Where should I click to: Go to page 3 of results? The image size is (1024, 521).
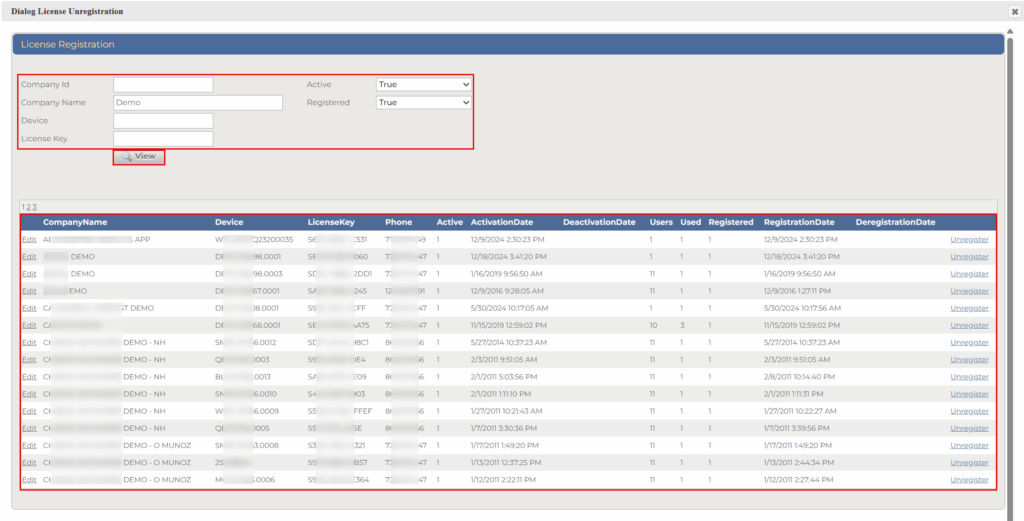33,207
